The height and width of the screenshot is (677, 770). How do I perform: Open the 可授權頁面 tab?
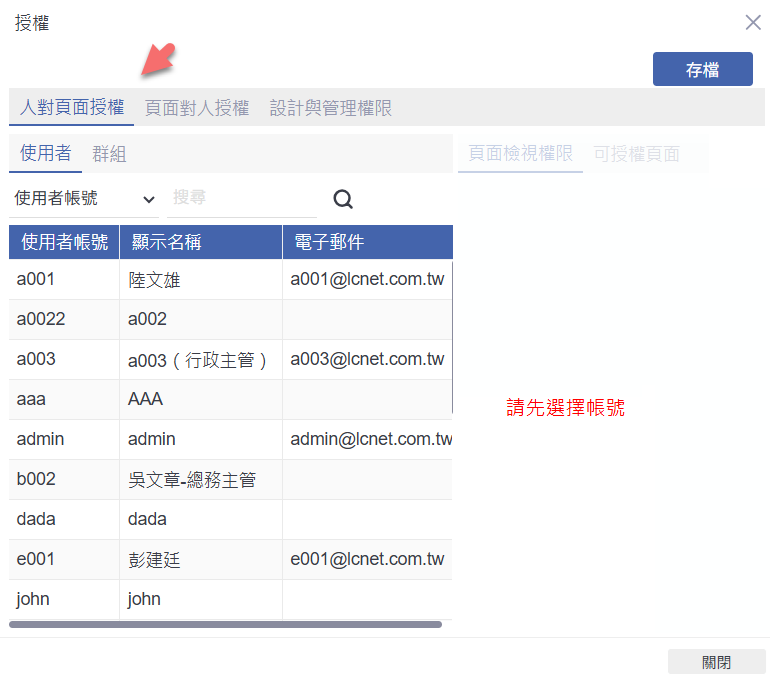coord(636,154)
